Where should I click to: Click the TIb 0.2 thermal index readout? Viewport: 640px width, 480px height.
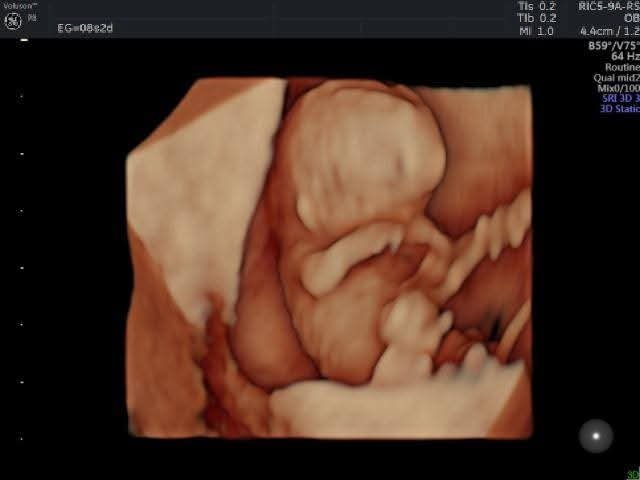536,18
